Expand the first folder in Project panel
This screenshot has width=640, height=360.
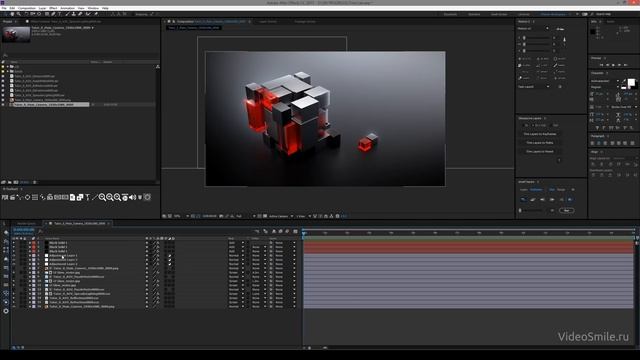click(x=7, y=67)
